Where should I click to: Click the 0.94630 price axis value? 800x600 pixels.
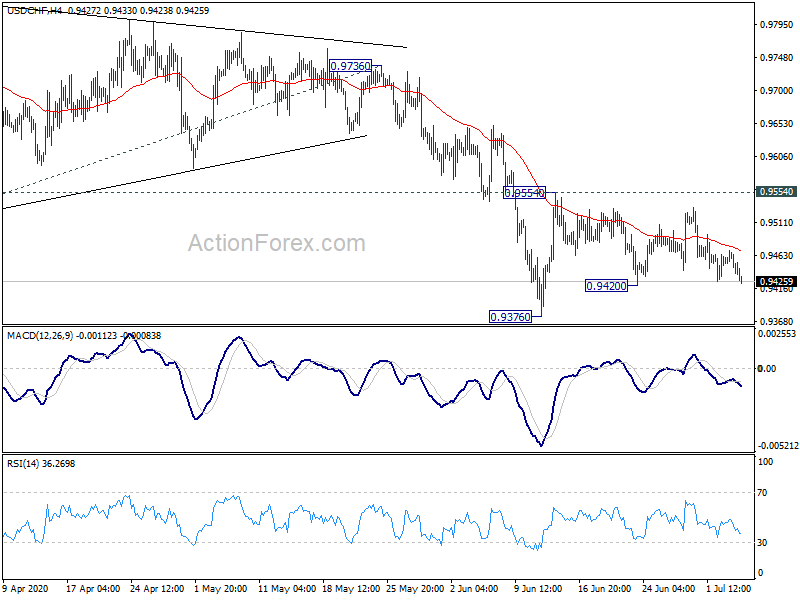777,256
